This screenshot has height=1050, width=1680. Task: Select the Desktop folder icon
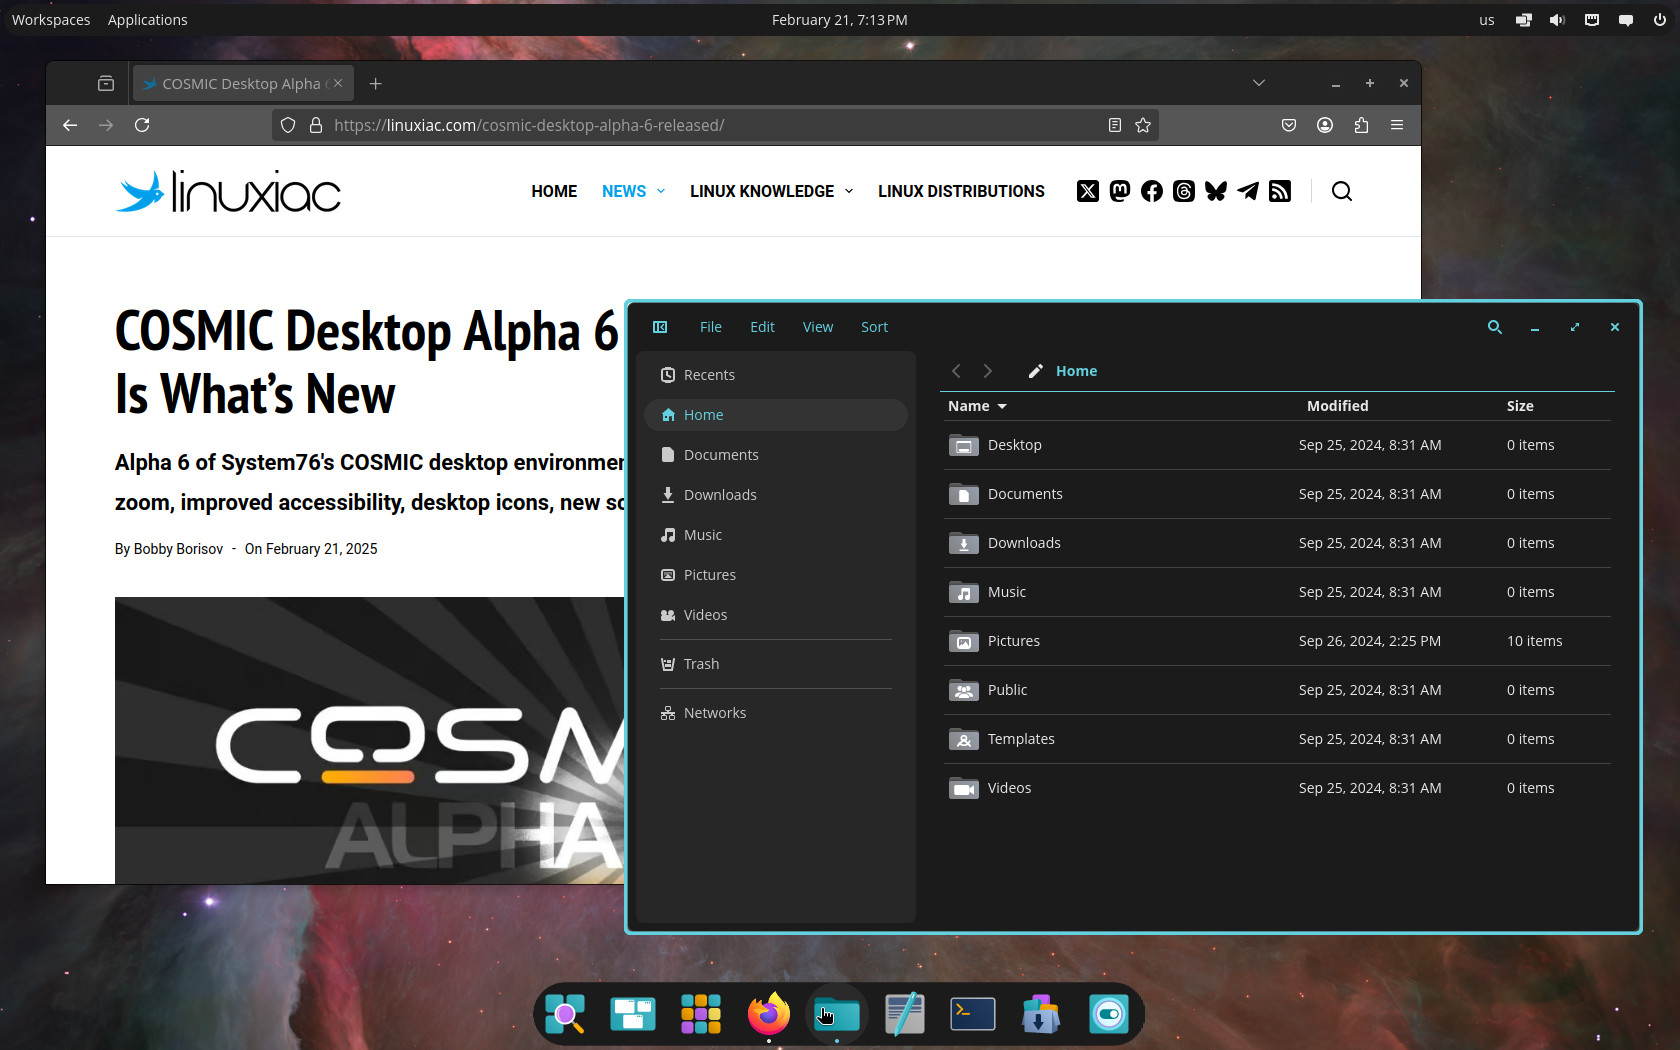[x=963, y=445]
